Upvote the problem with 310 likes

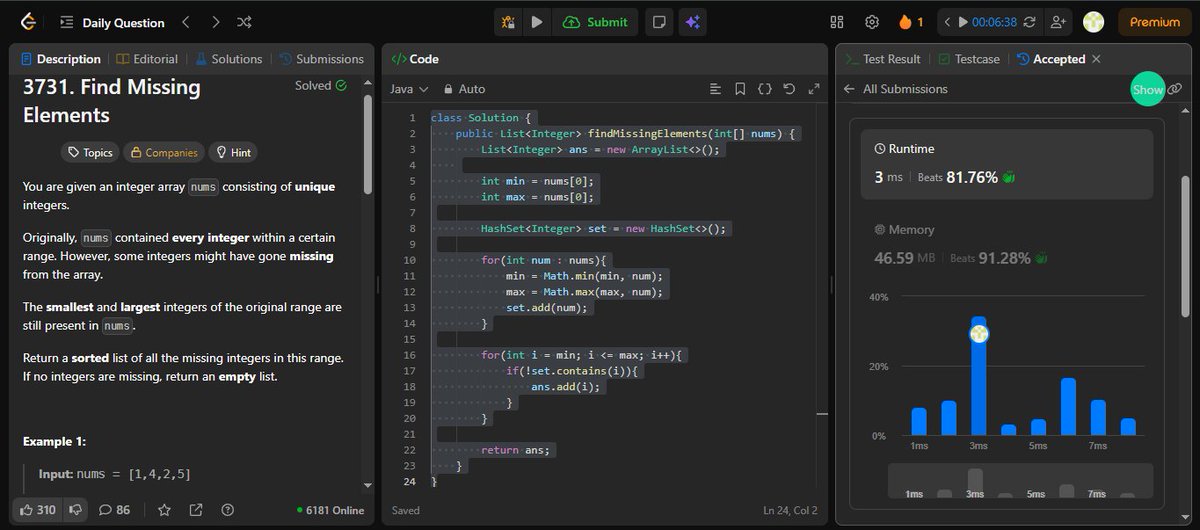(38, 510)
